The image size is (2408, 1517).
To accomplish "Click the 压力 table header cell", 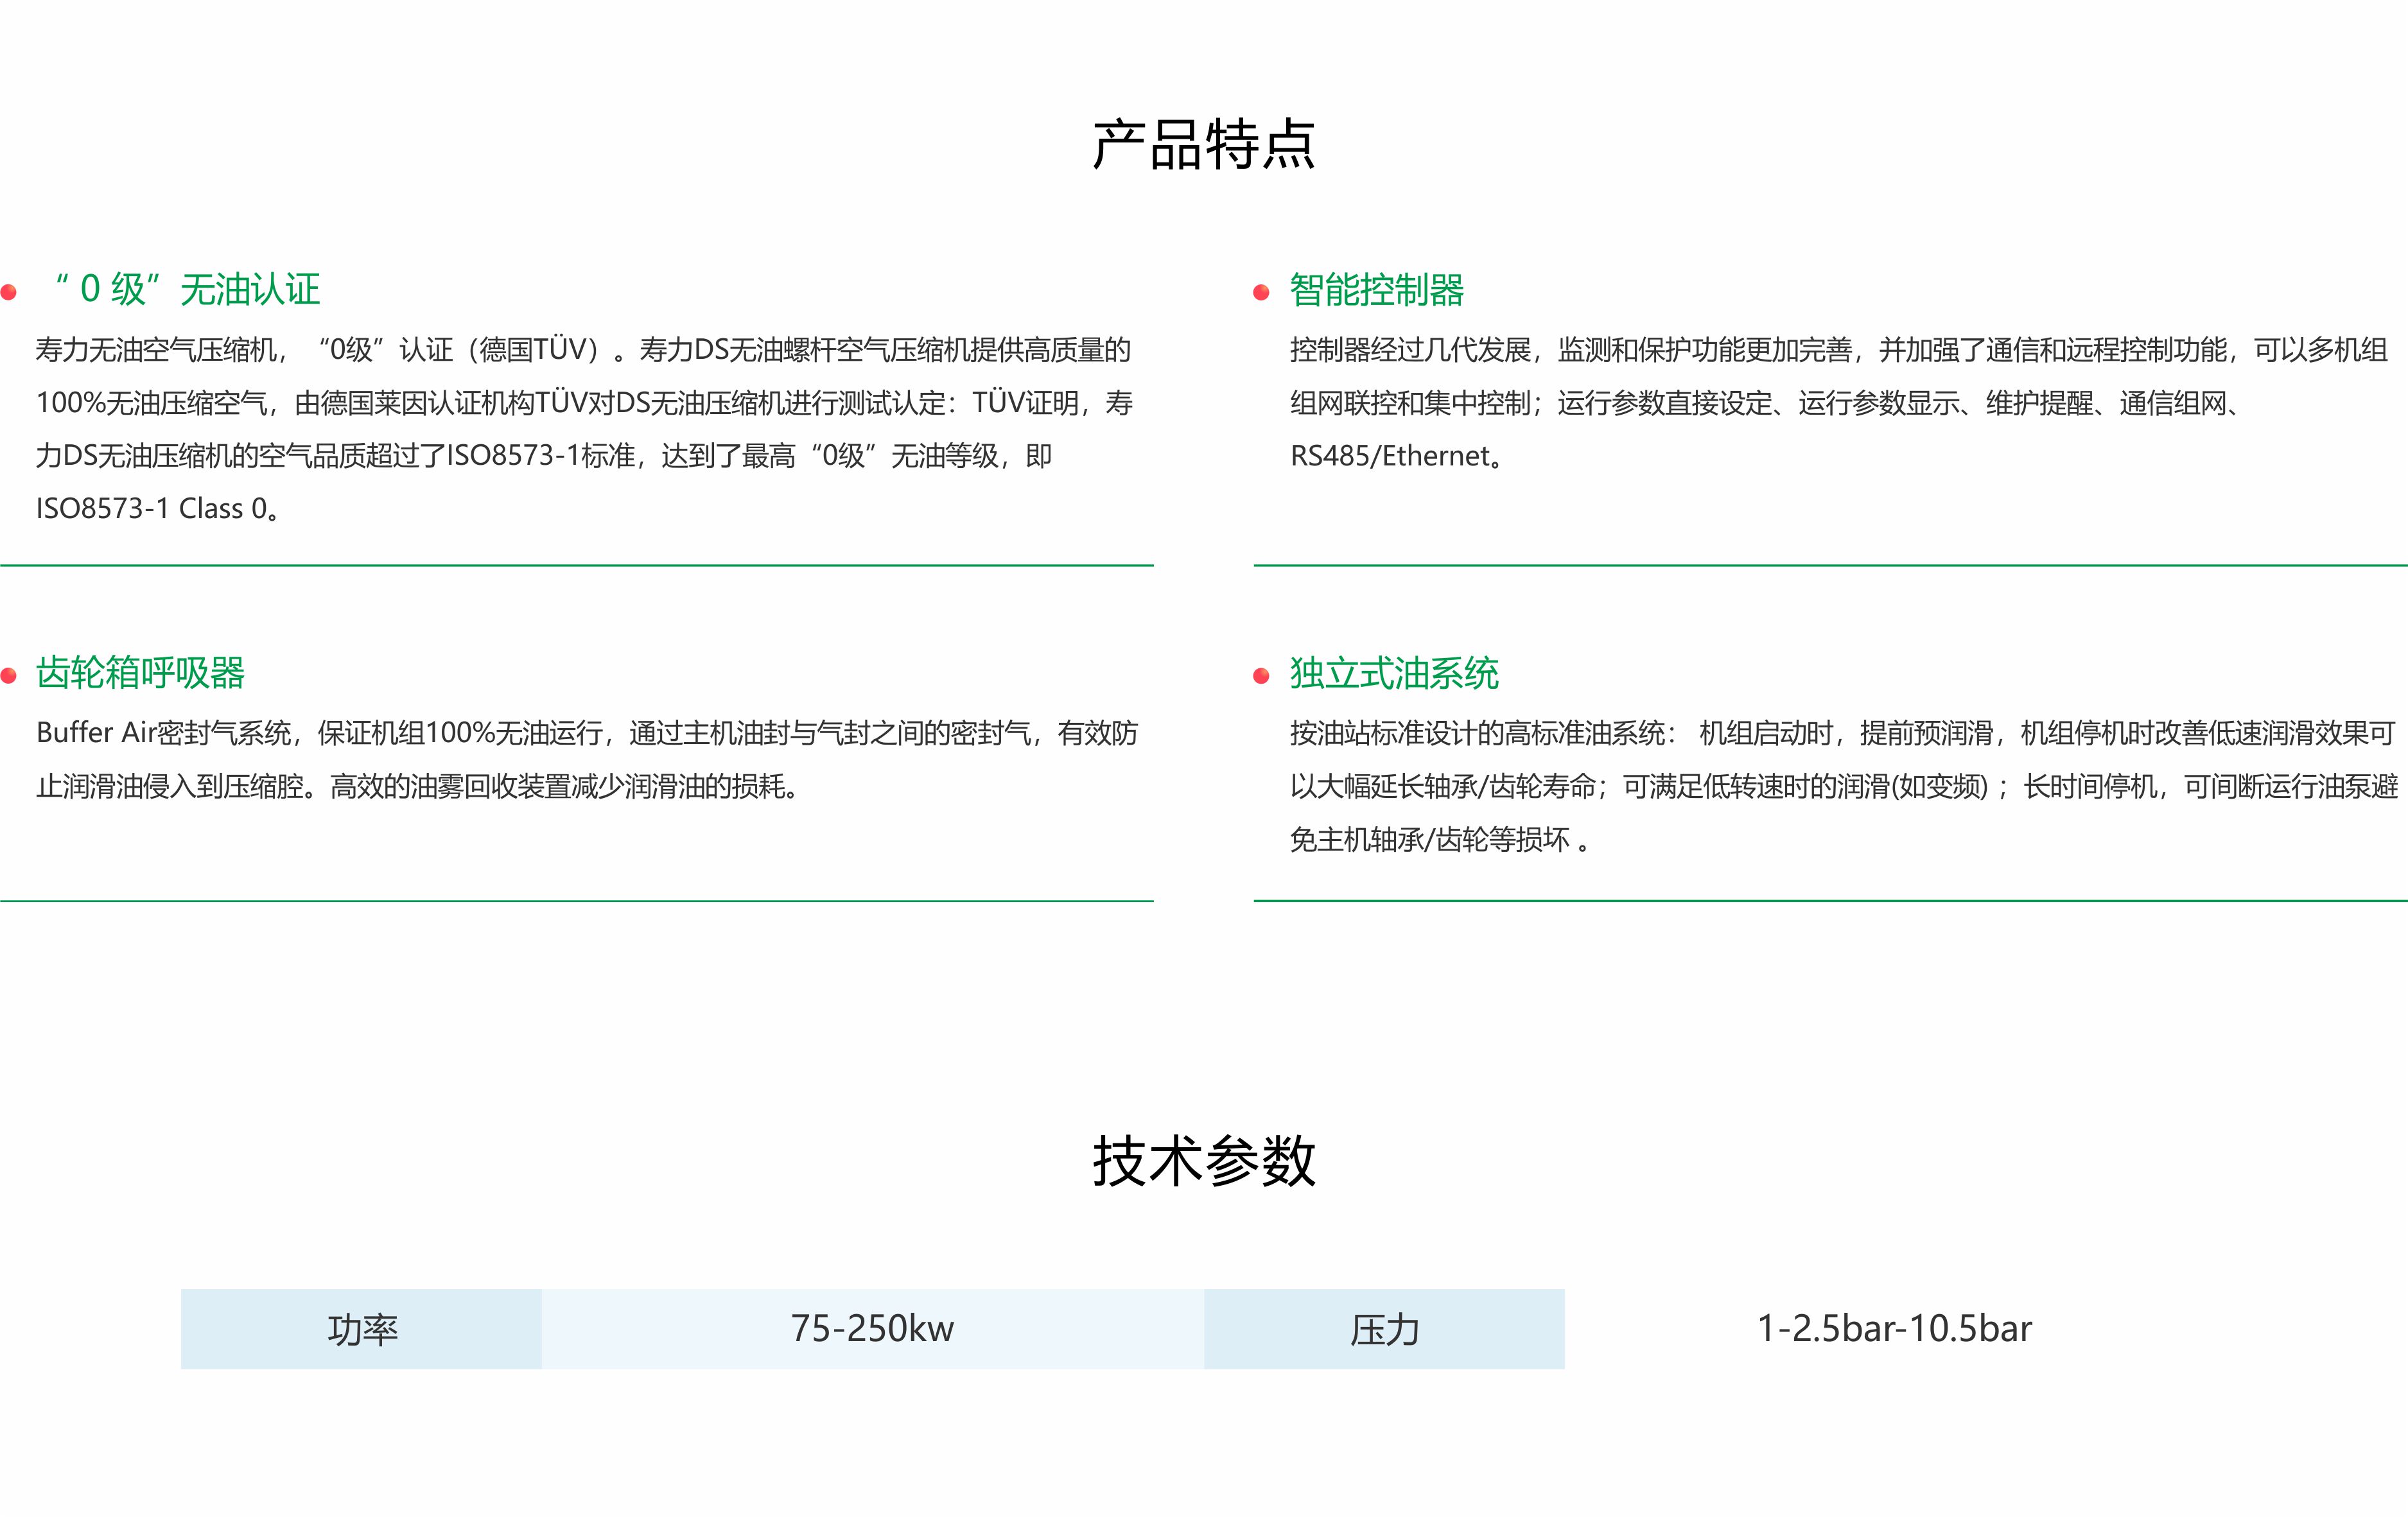I will pyautogui.click(x=1384, y=1329).
